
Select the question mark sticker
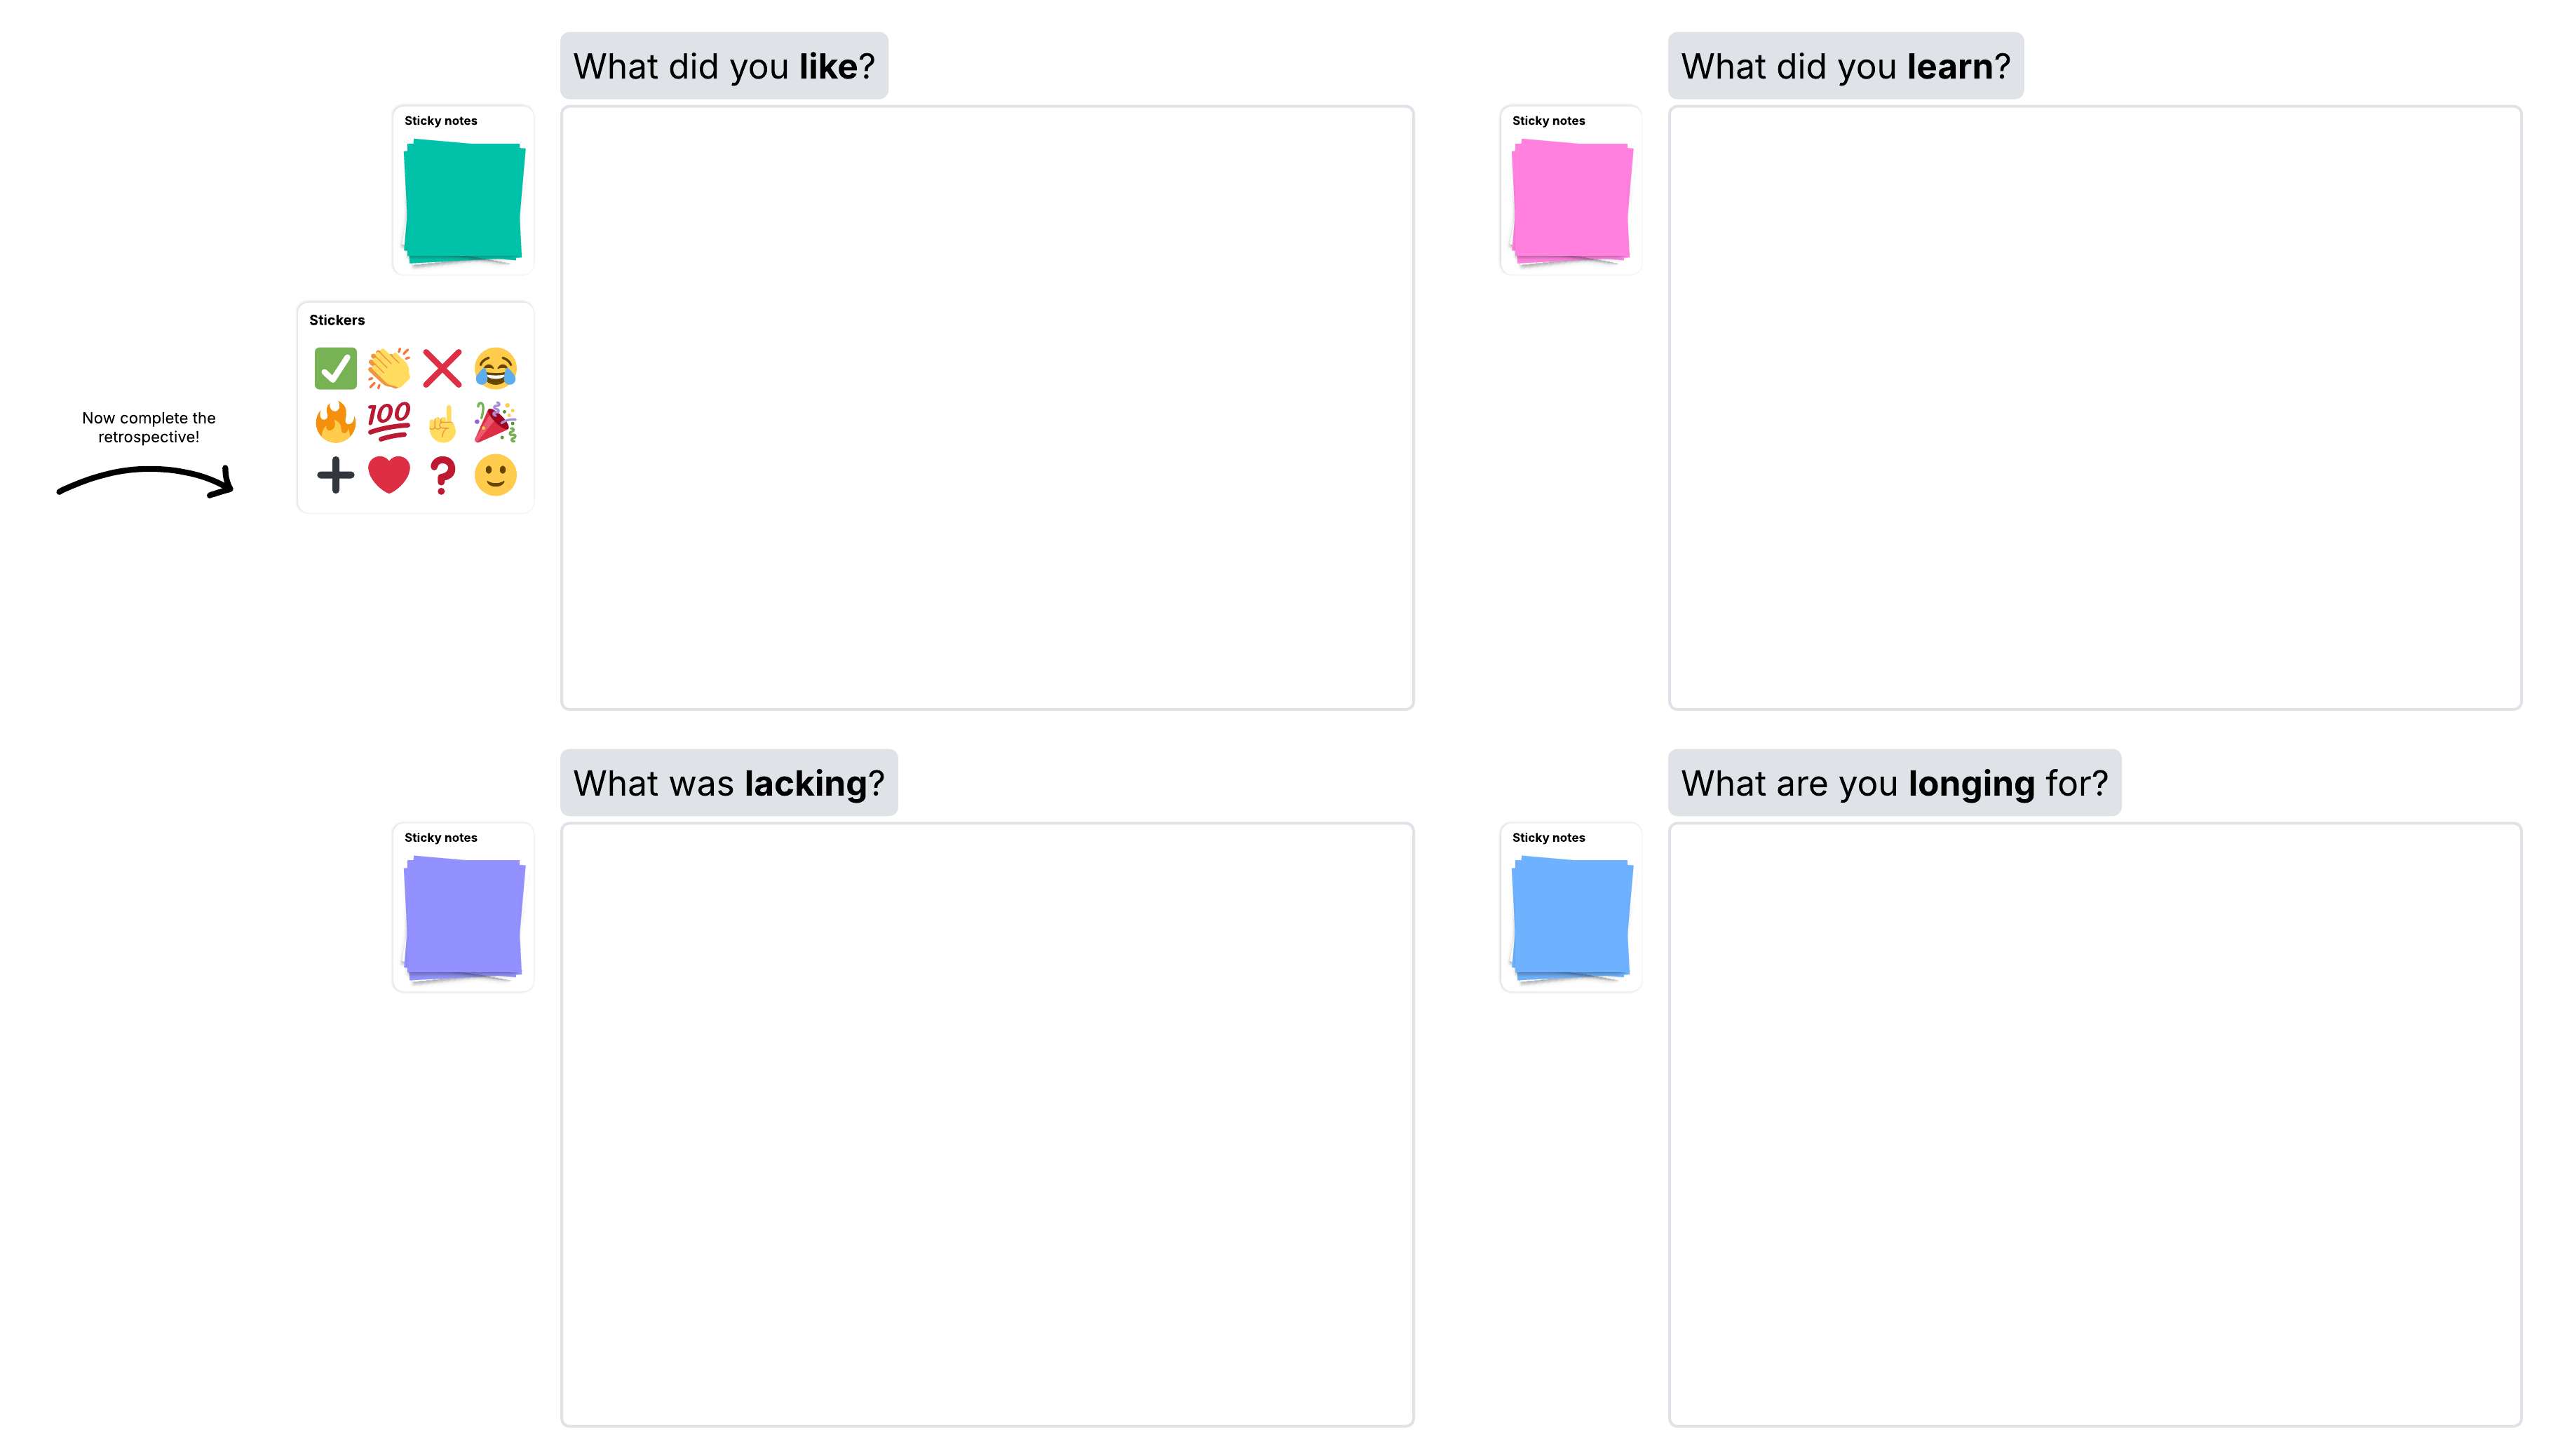pyautogui.click(x=442, y=476)
